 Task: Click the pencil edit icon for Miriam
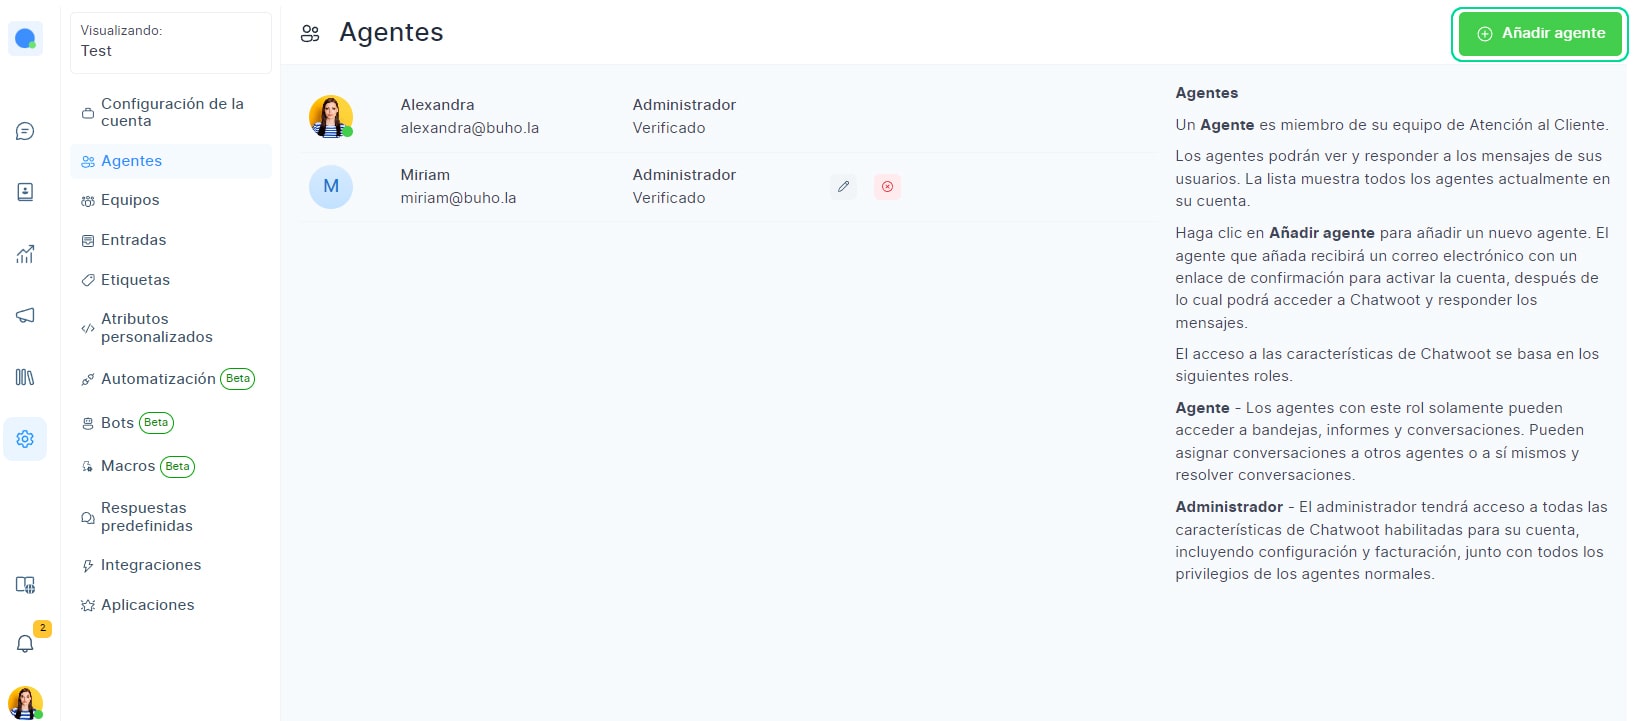843,187
